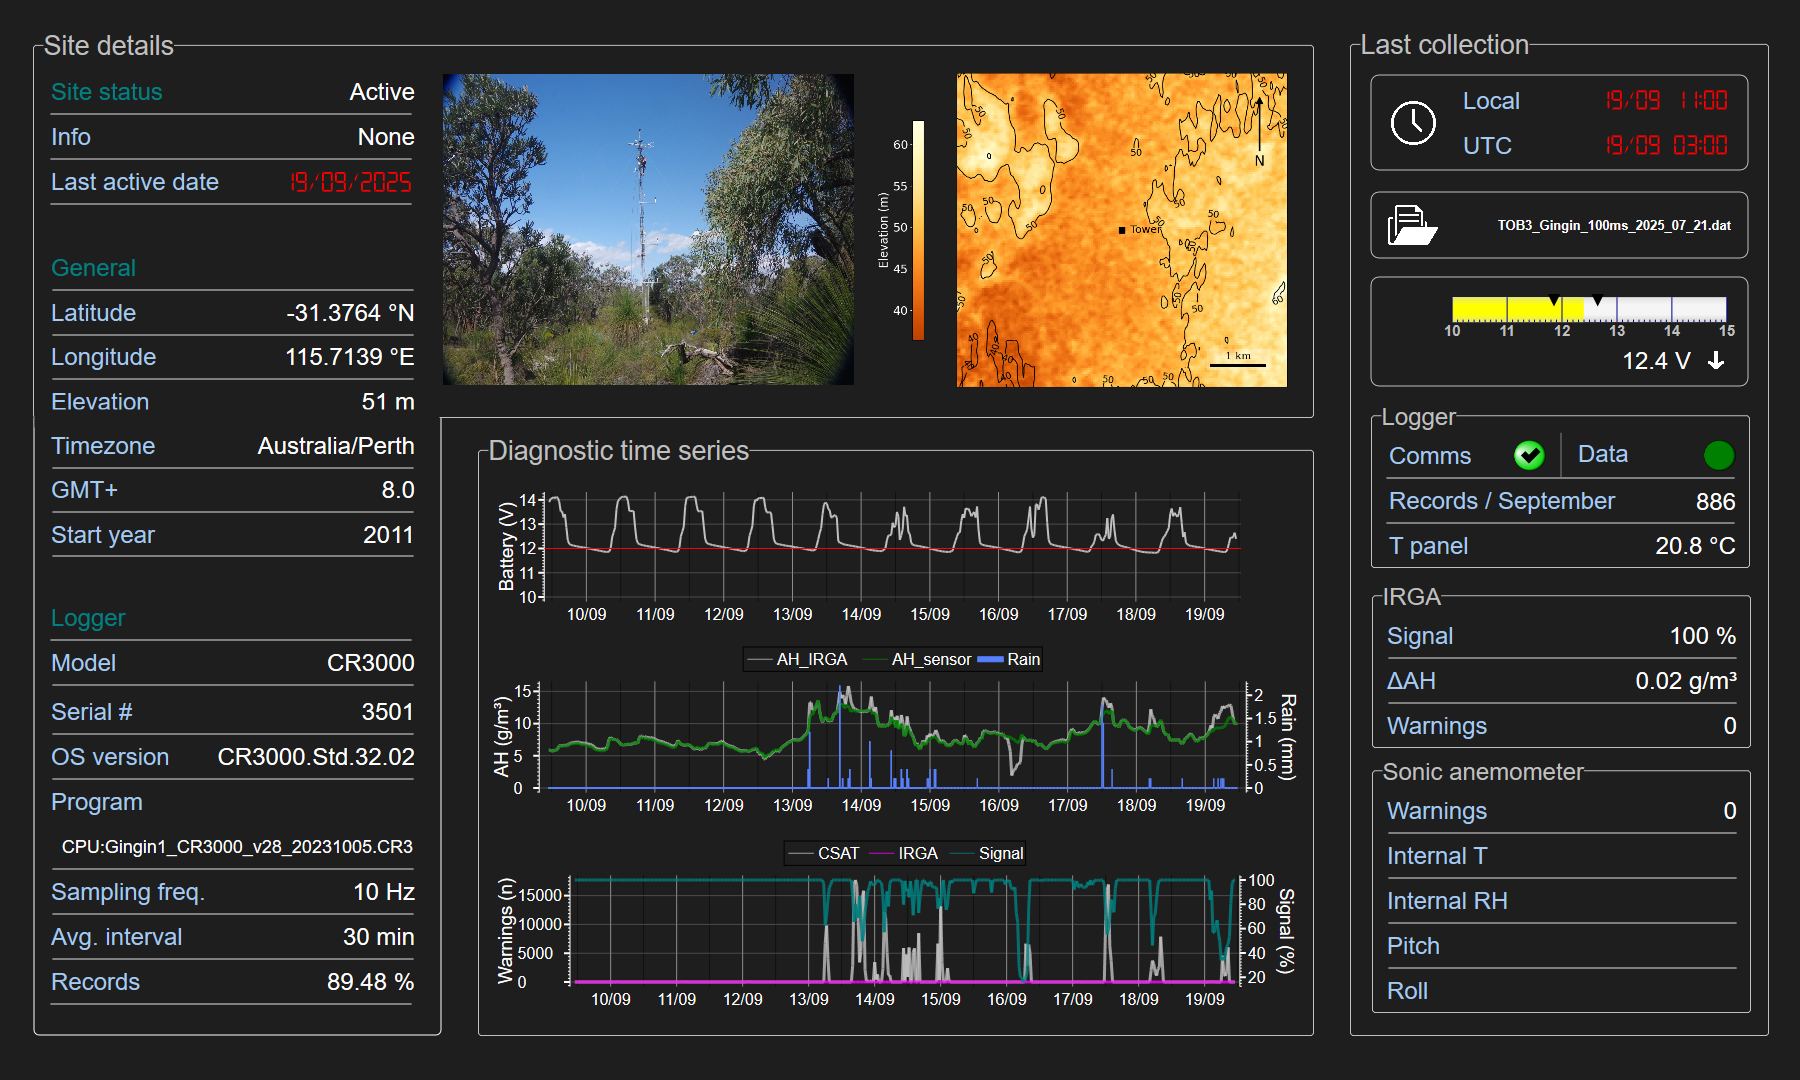Open the site tower photo
Screen dimensions: 1800x1080
[x=648, y=229]
